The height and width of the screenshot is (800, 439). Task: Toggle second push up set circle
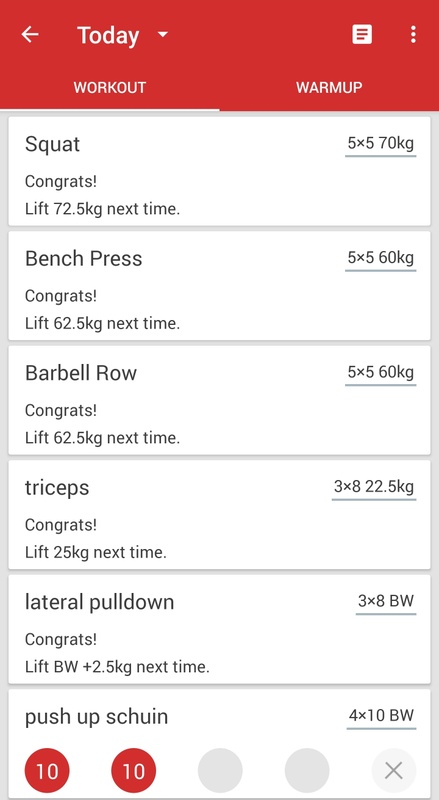[x=134, y=770]
